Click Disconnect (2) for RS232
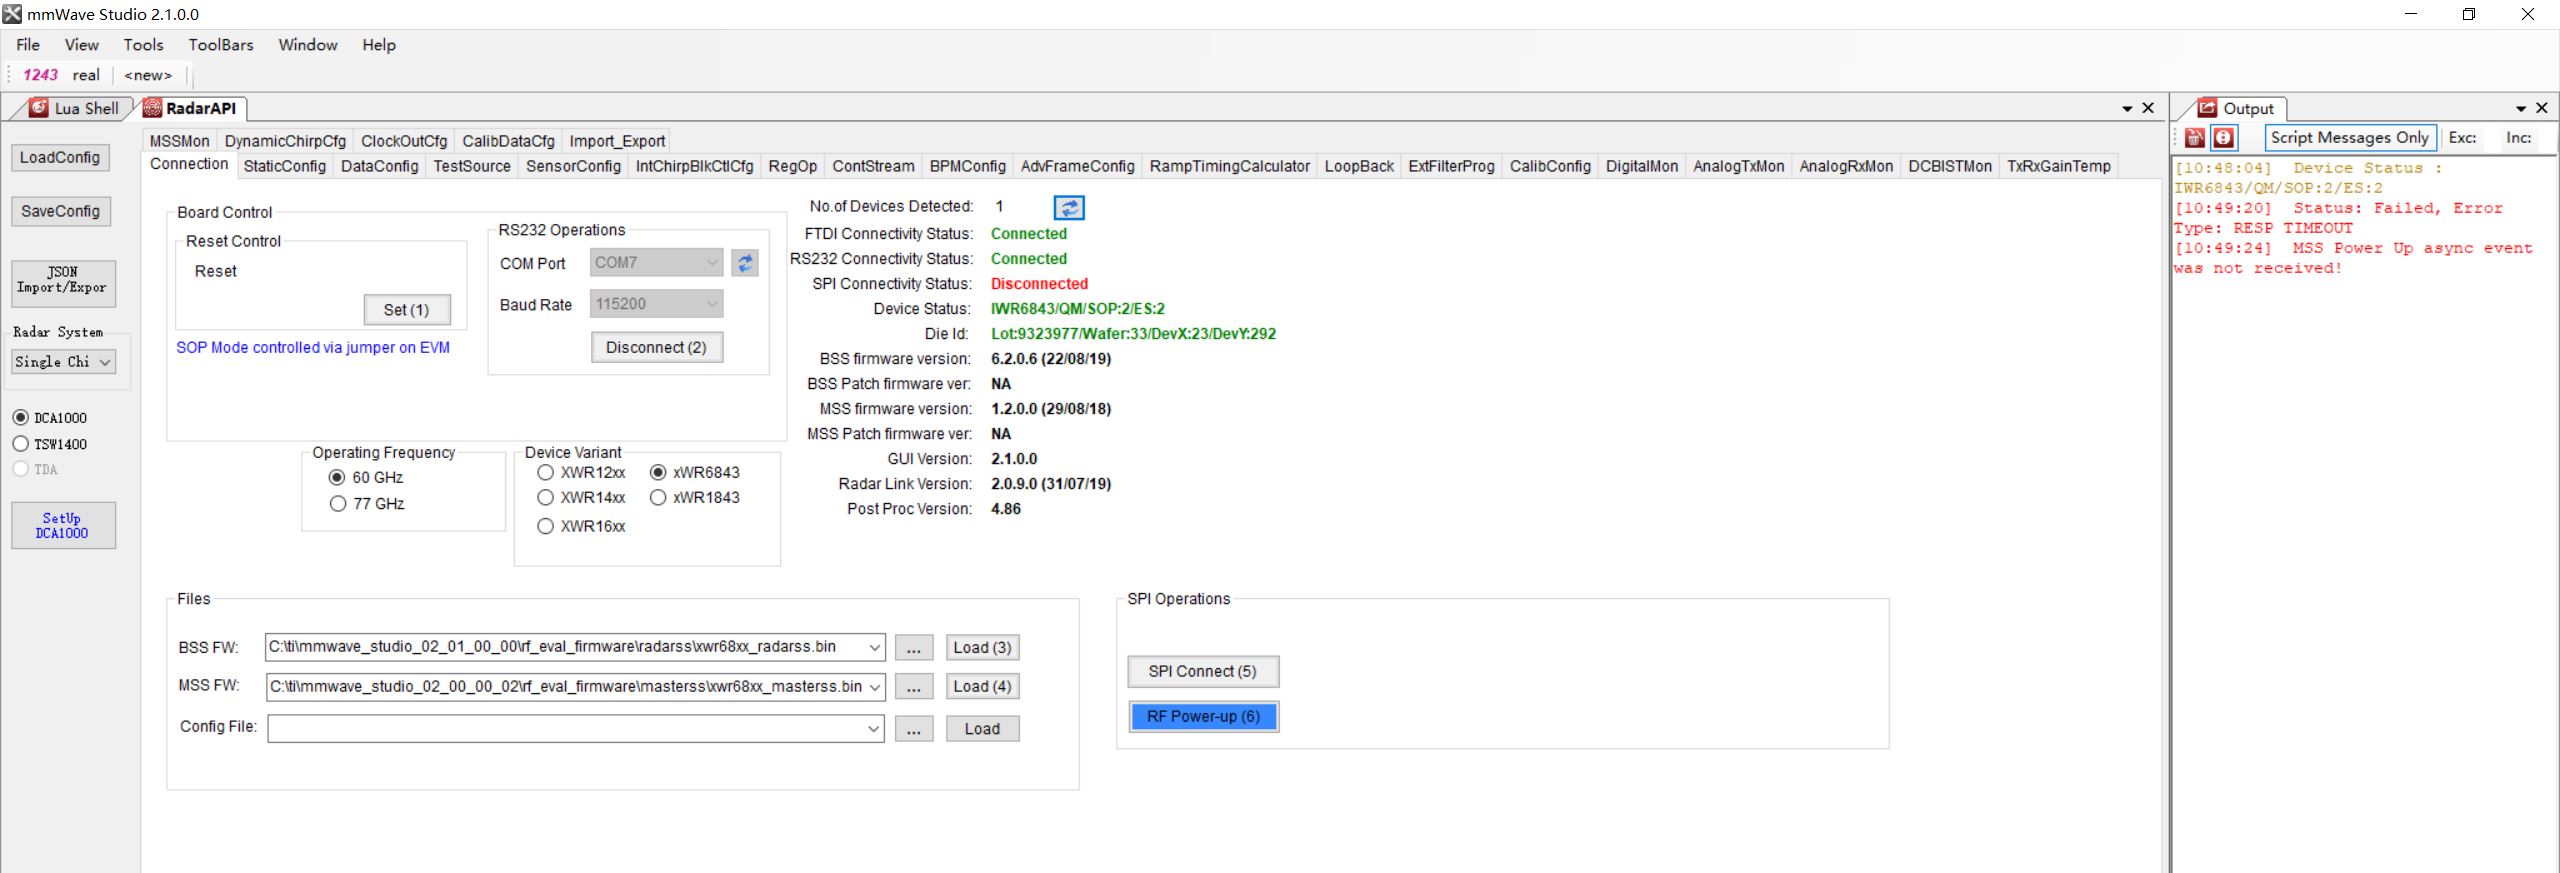2560x873 pixels. pyautogui.click(x=656, y=347)
